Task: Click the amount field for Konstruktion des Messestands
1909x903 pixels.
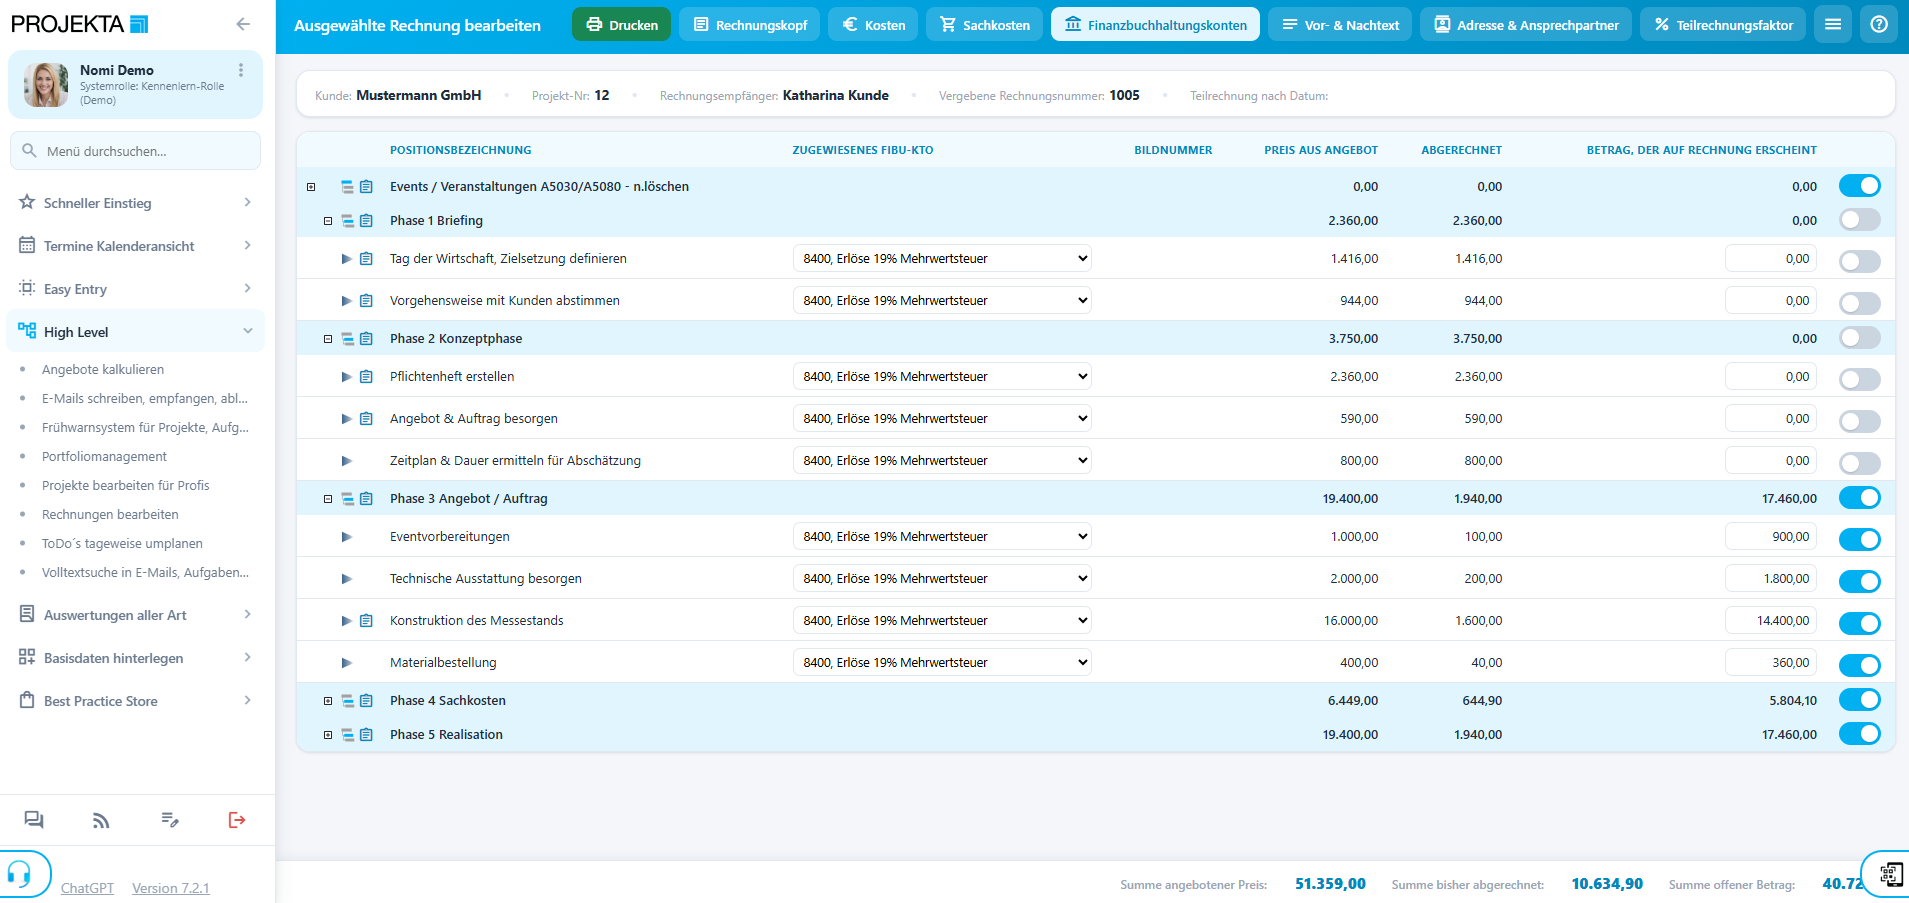Action: (1771, 620)
